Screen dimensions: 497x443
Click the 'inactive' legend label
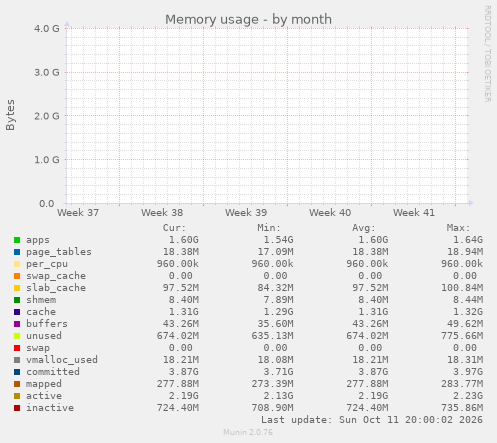tap(50, 408)
